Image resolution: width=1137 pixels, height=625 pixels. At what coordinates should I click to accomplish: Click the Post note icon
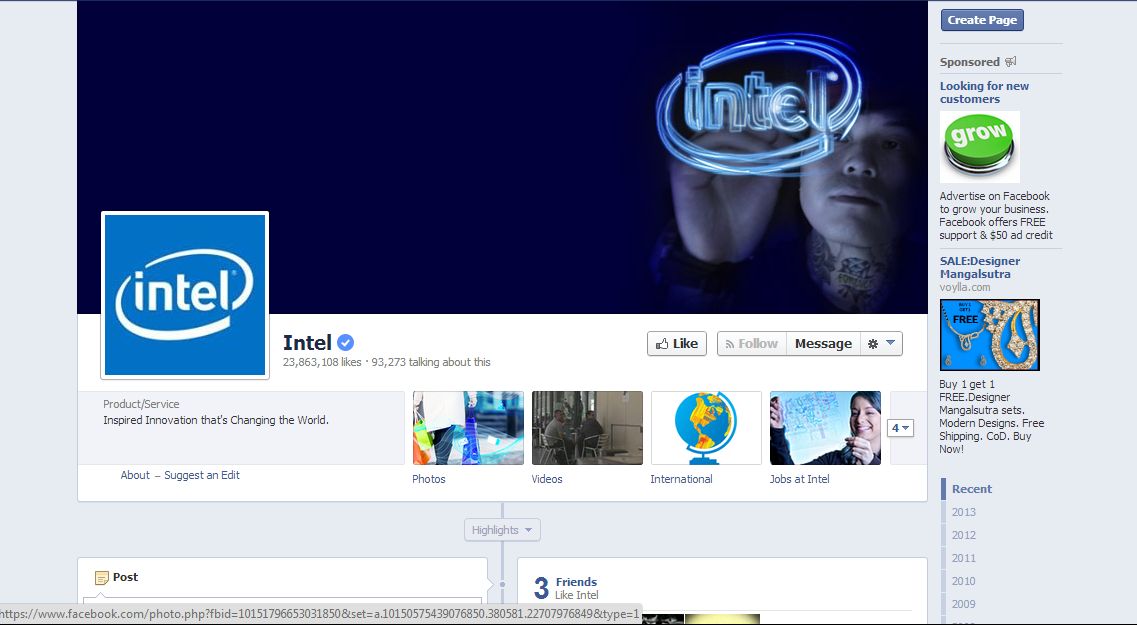point(102,578)
